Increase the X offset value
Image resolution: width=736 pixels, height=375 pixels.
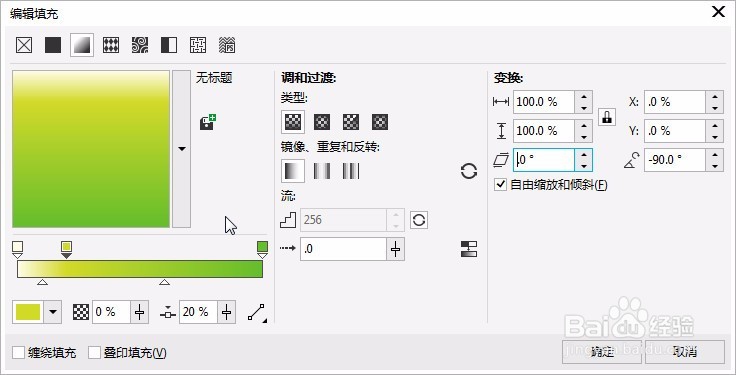coord(714,96)
